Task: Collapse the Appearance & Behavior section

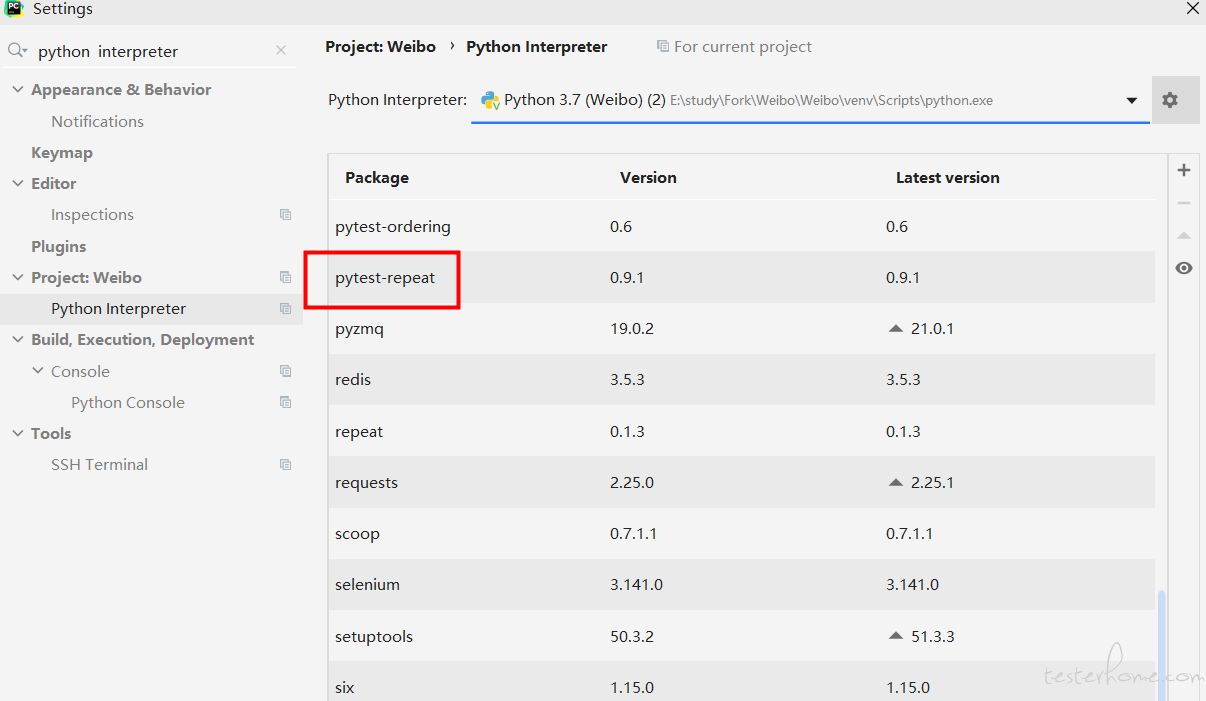Action: coord(17,90)
